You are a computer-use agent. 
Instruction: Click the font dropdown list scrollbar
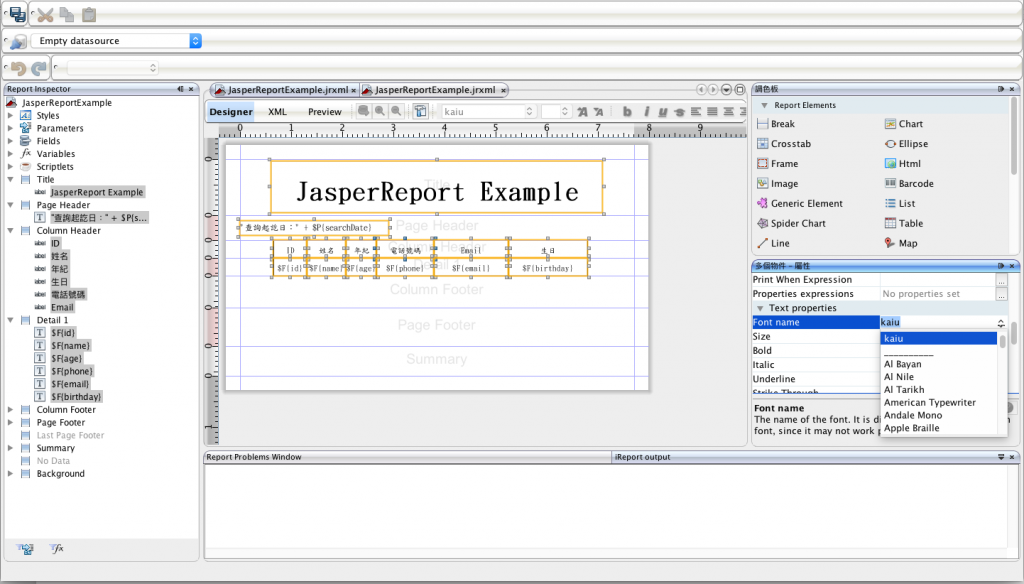1002,342
